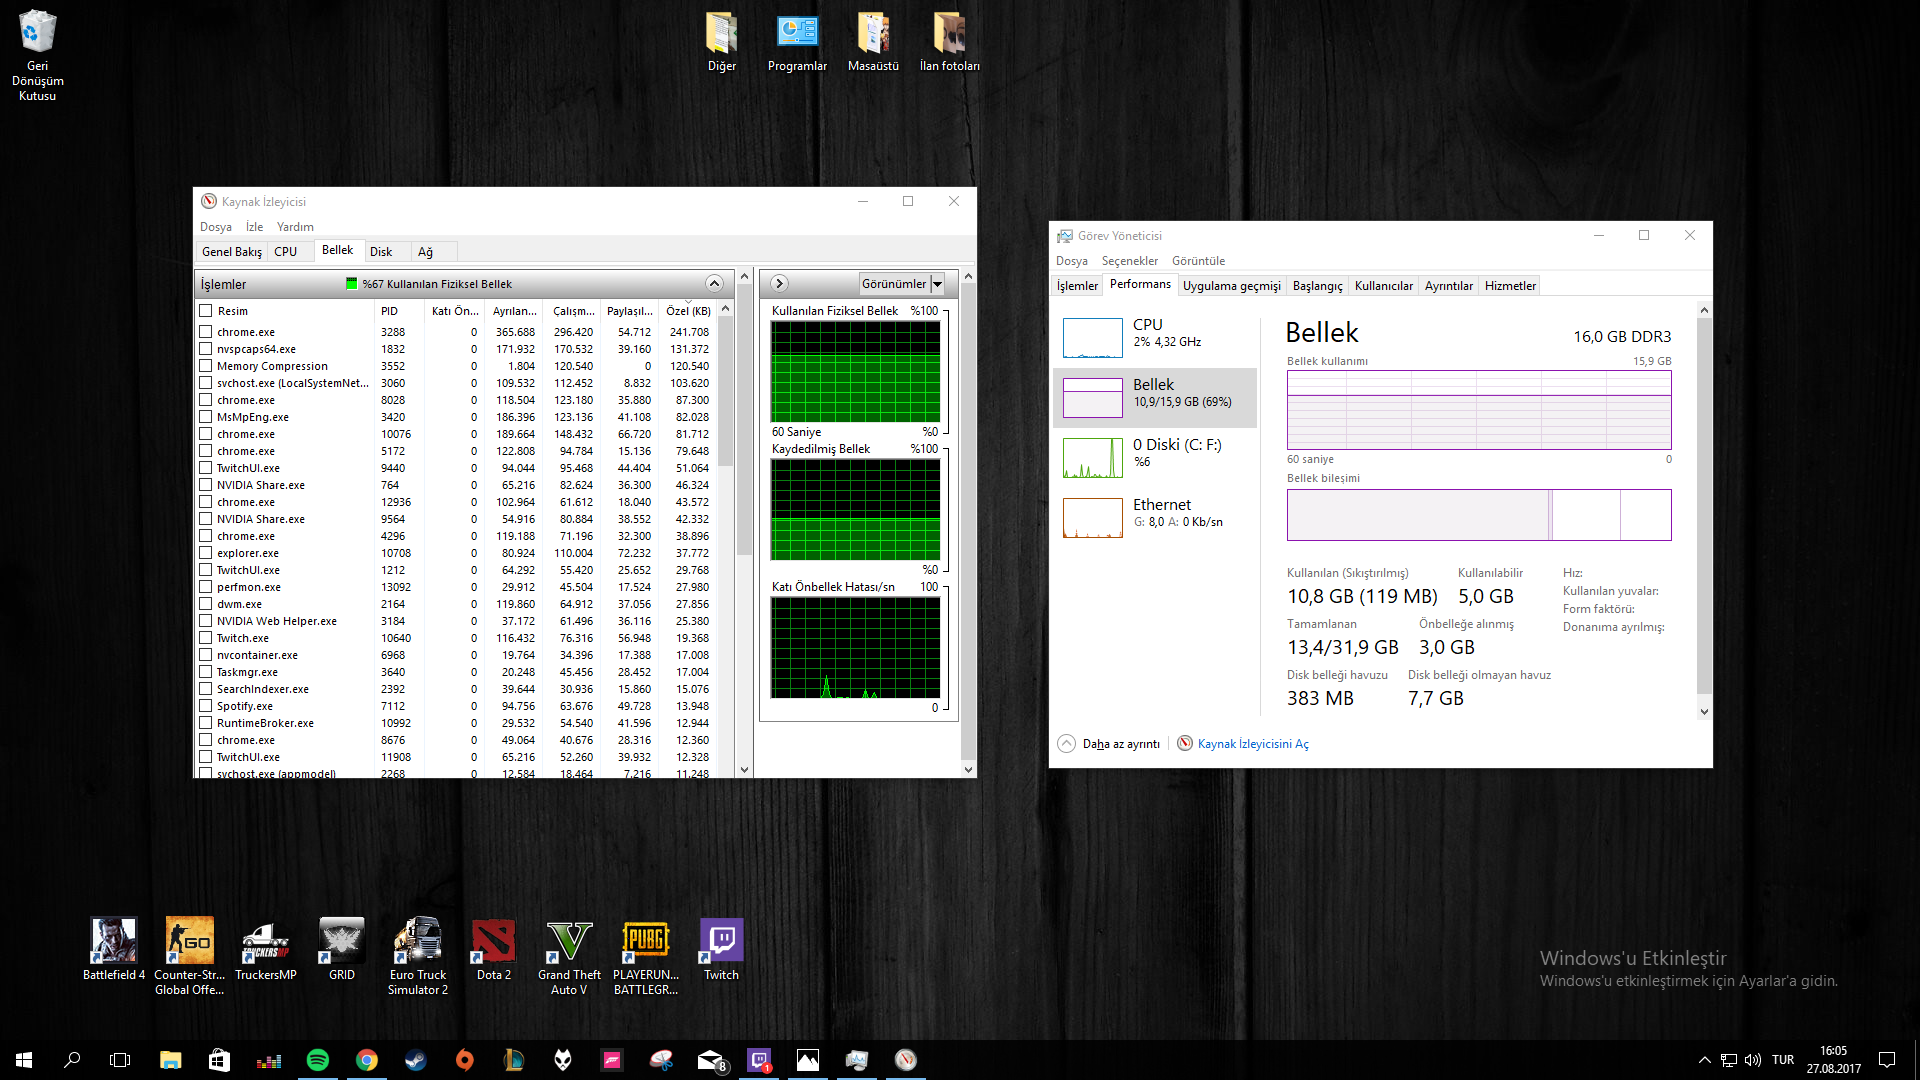Open Google Chrome from the taskbar
The image size is (1920, 1080).
click(x=367, y=1060)
